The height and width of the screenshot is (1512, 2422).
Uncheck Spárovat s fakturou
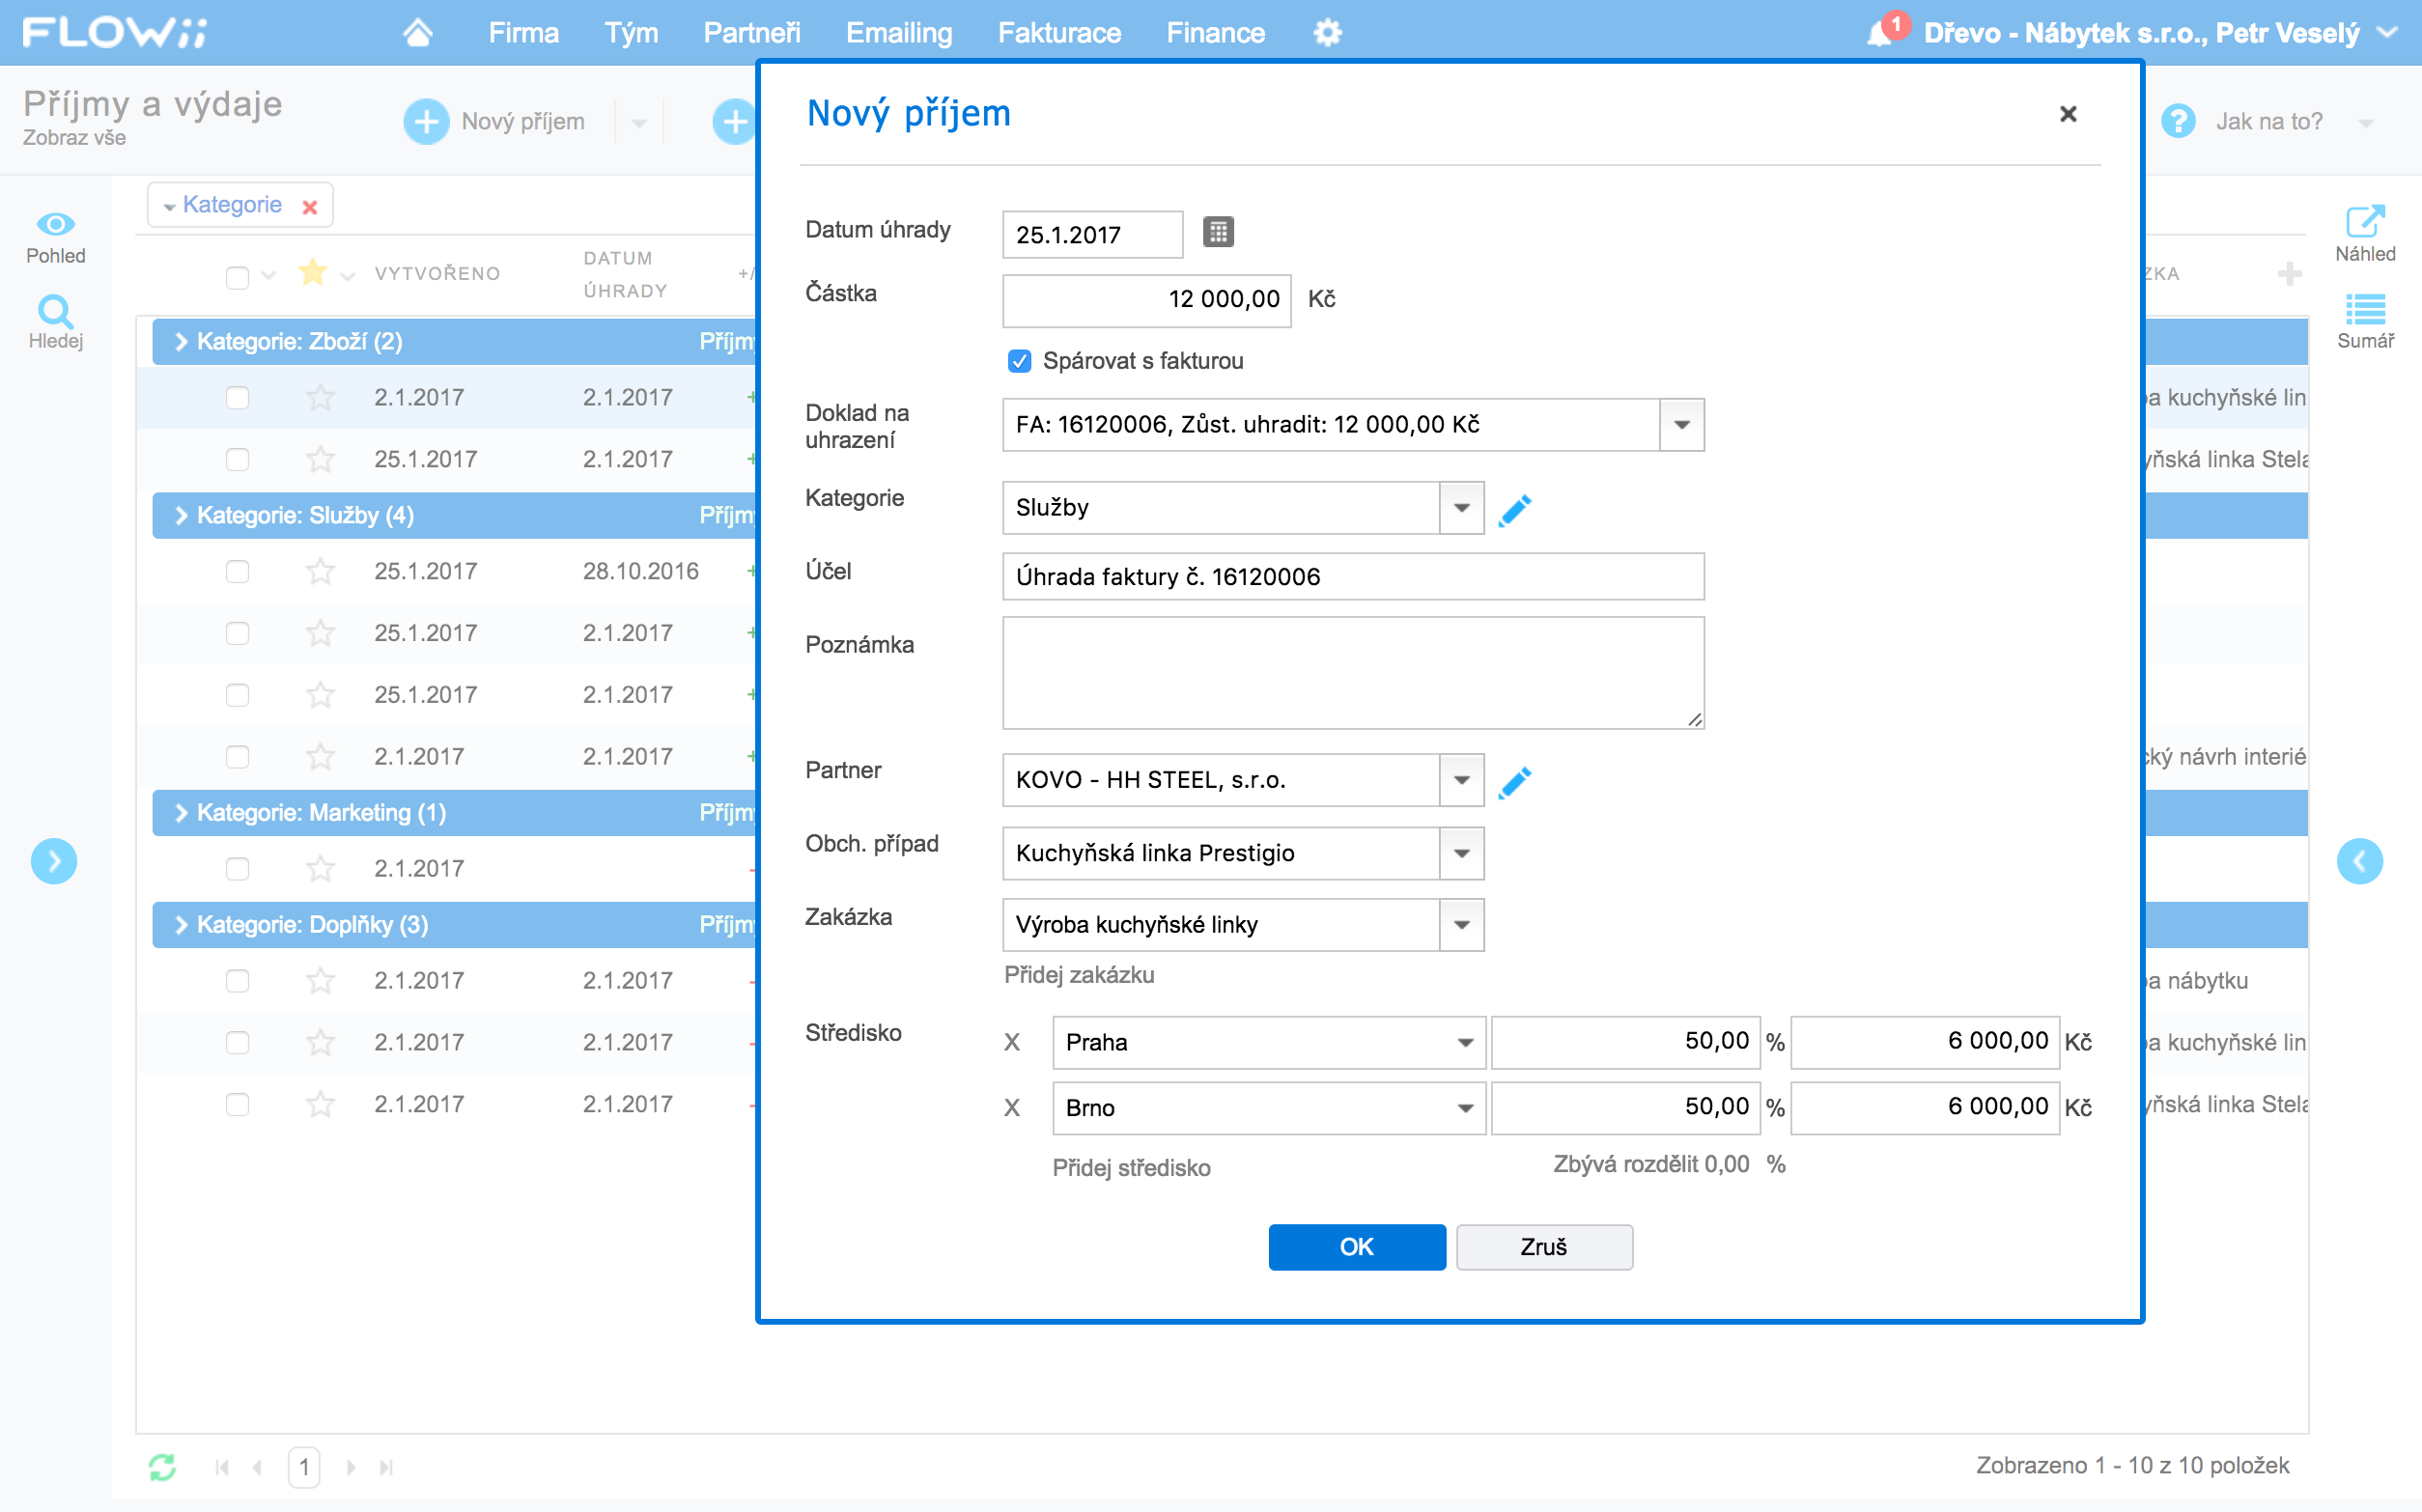(x=1019, y=361)
